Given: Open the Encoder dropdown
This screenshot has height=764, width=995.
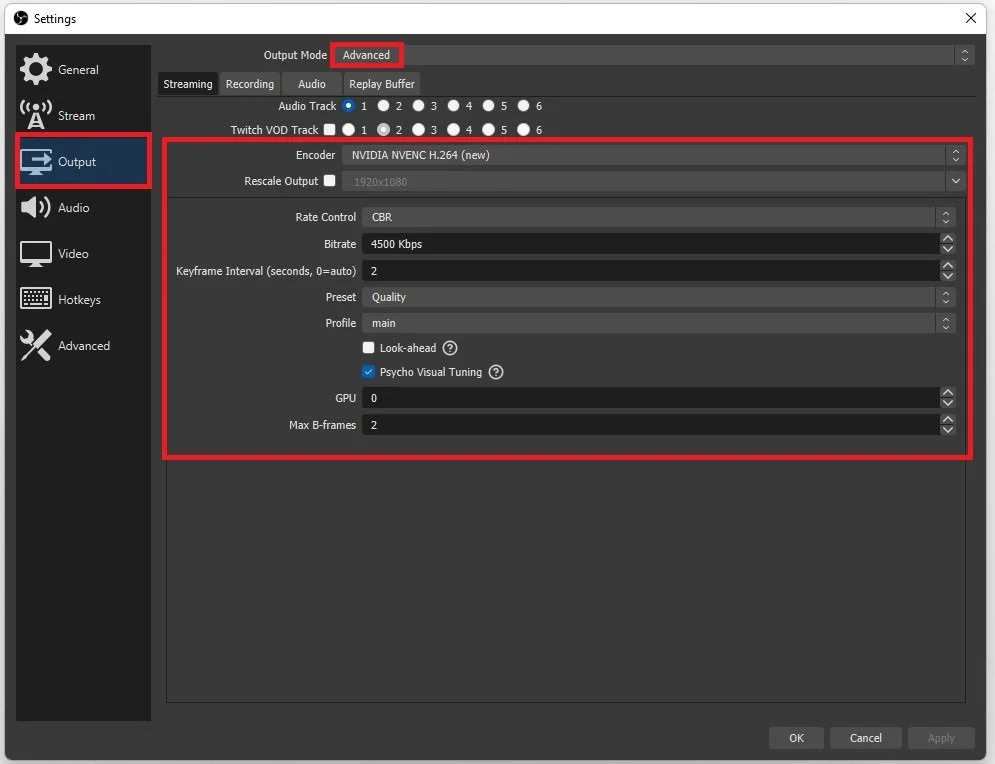Looking at the screenshot, I should point(654,155).
